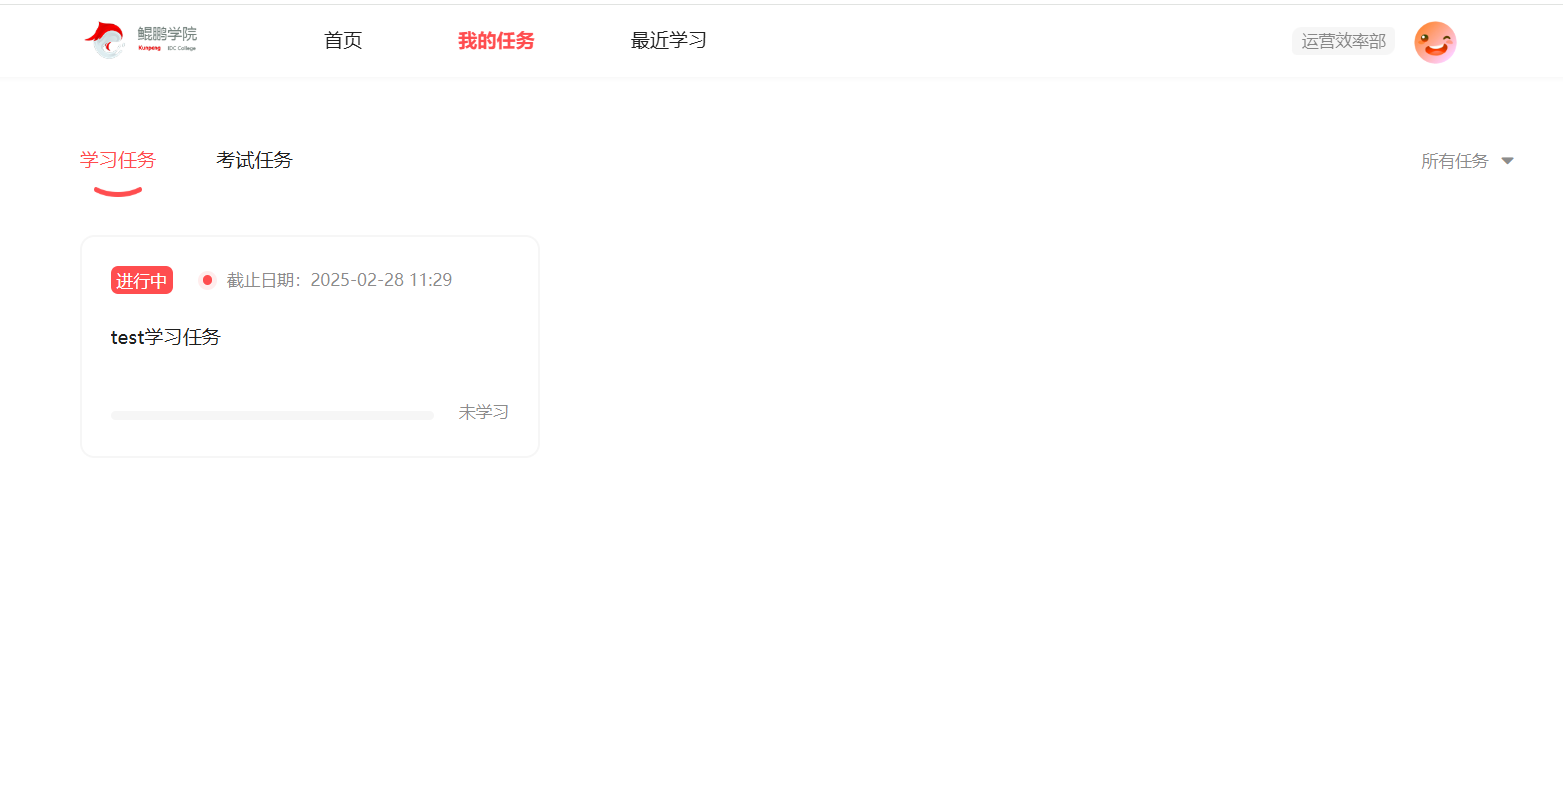Switch to the 考试任务 tab

pos(254,160)
